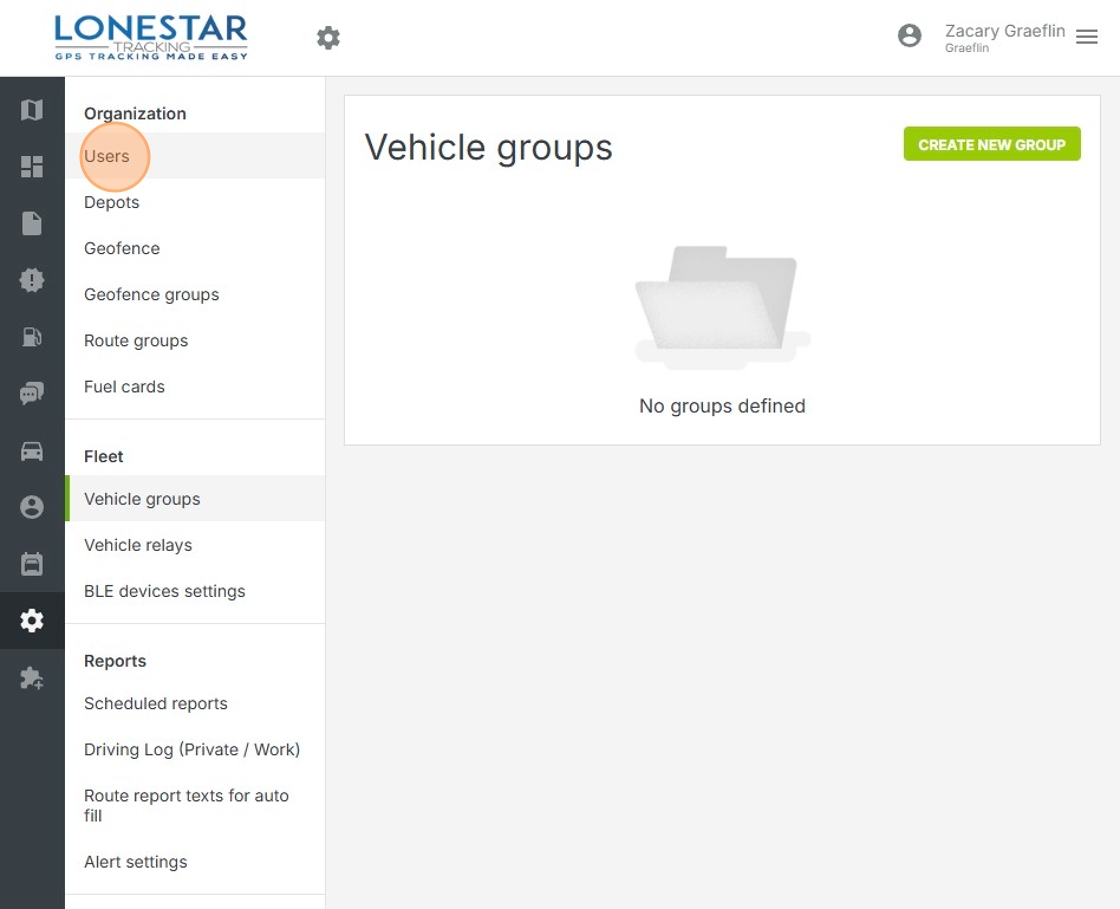
Task: Open the messages chat icon
Action: 32,394
